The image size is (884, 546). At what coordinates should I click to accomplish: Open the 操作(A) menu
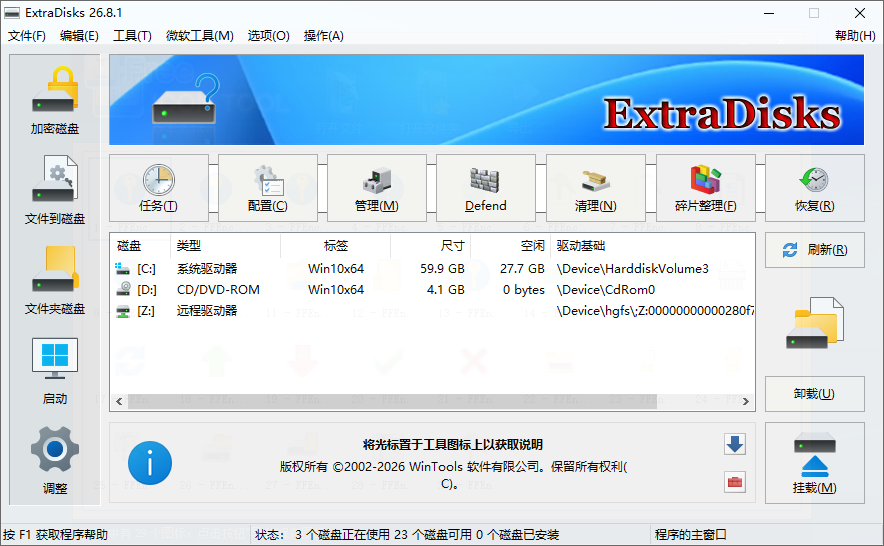(324, 36)
